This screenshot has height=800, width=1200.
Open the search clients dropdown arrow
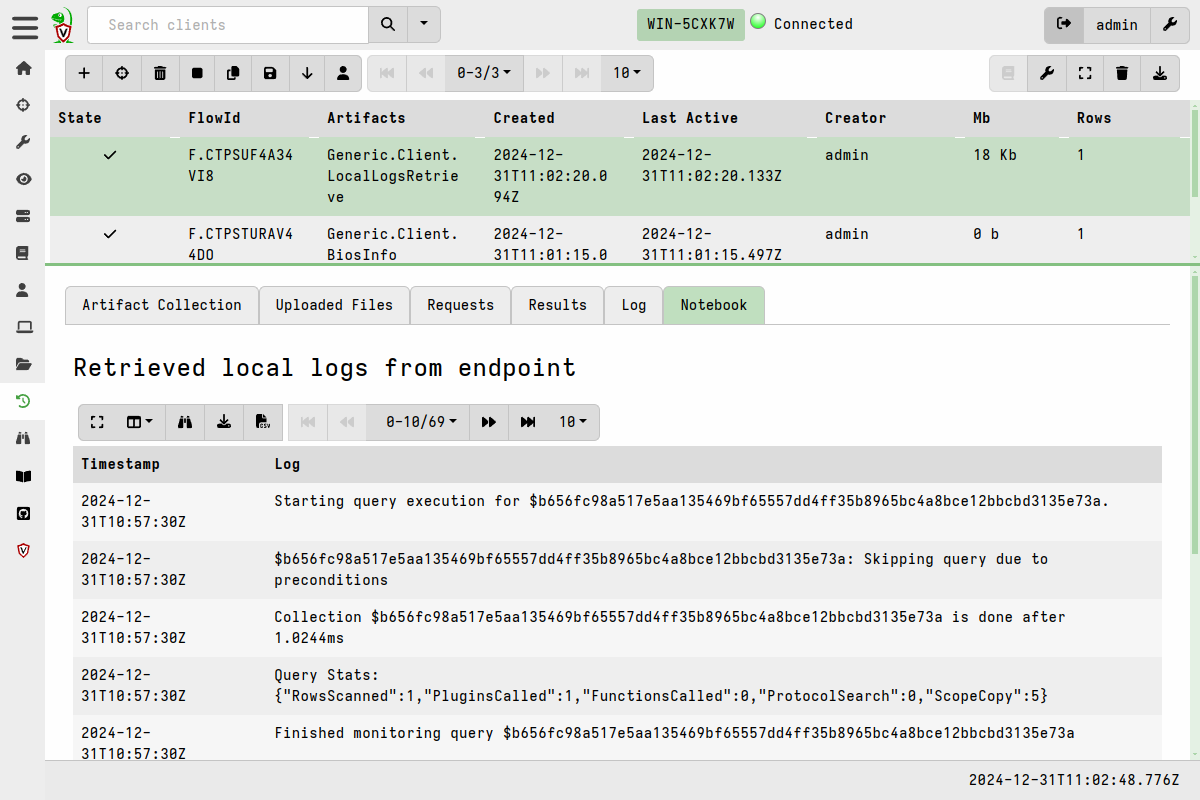422,24
